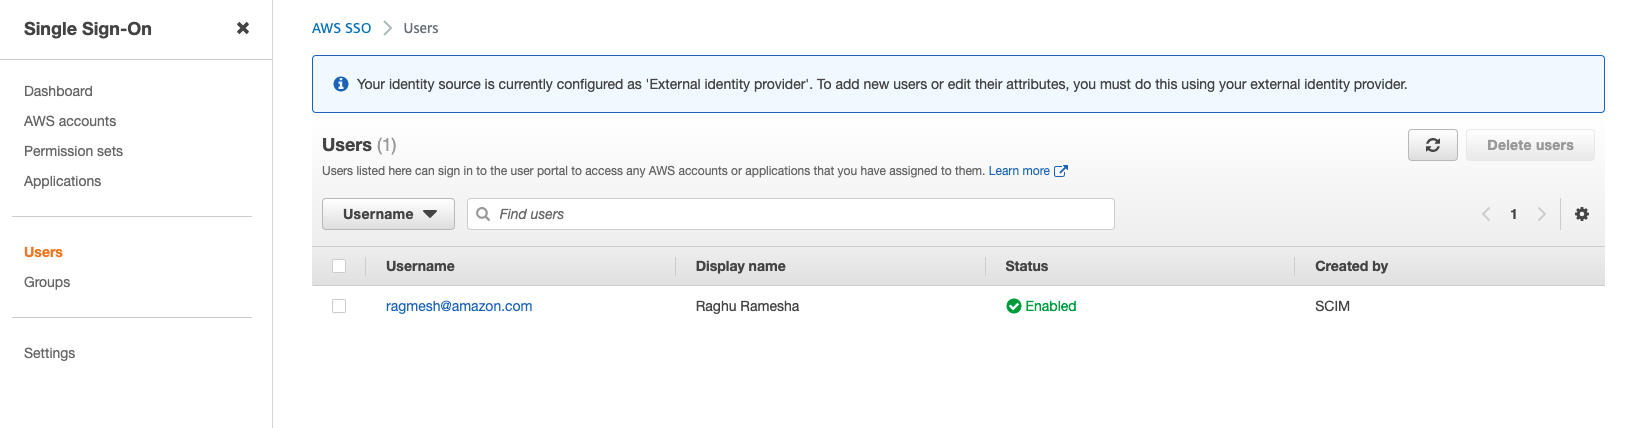1627x428 pixels.
Task: Expand the Username filter dropdown
Action: click(388, 214)
